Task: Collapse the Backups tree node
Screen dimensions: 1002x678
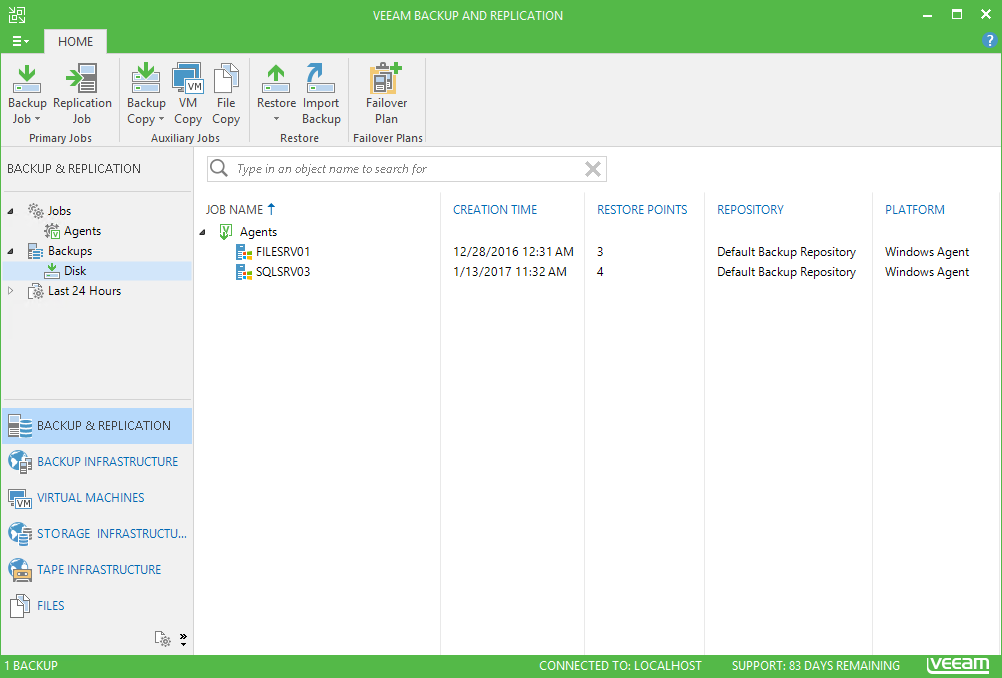Action: point(10,251)
